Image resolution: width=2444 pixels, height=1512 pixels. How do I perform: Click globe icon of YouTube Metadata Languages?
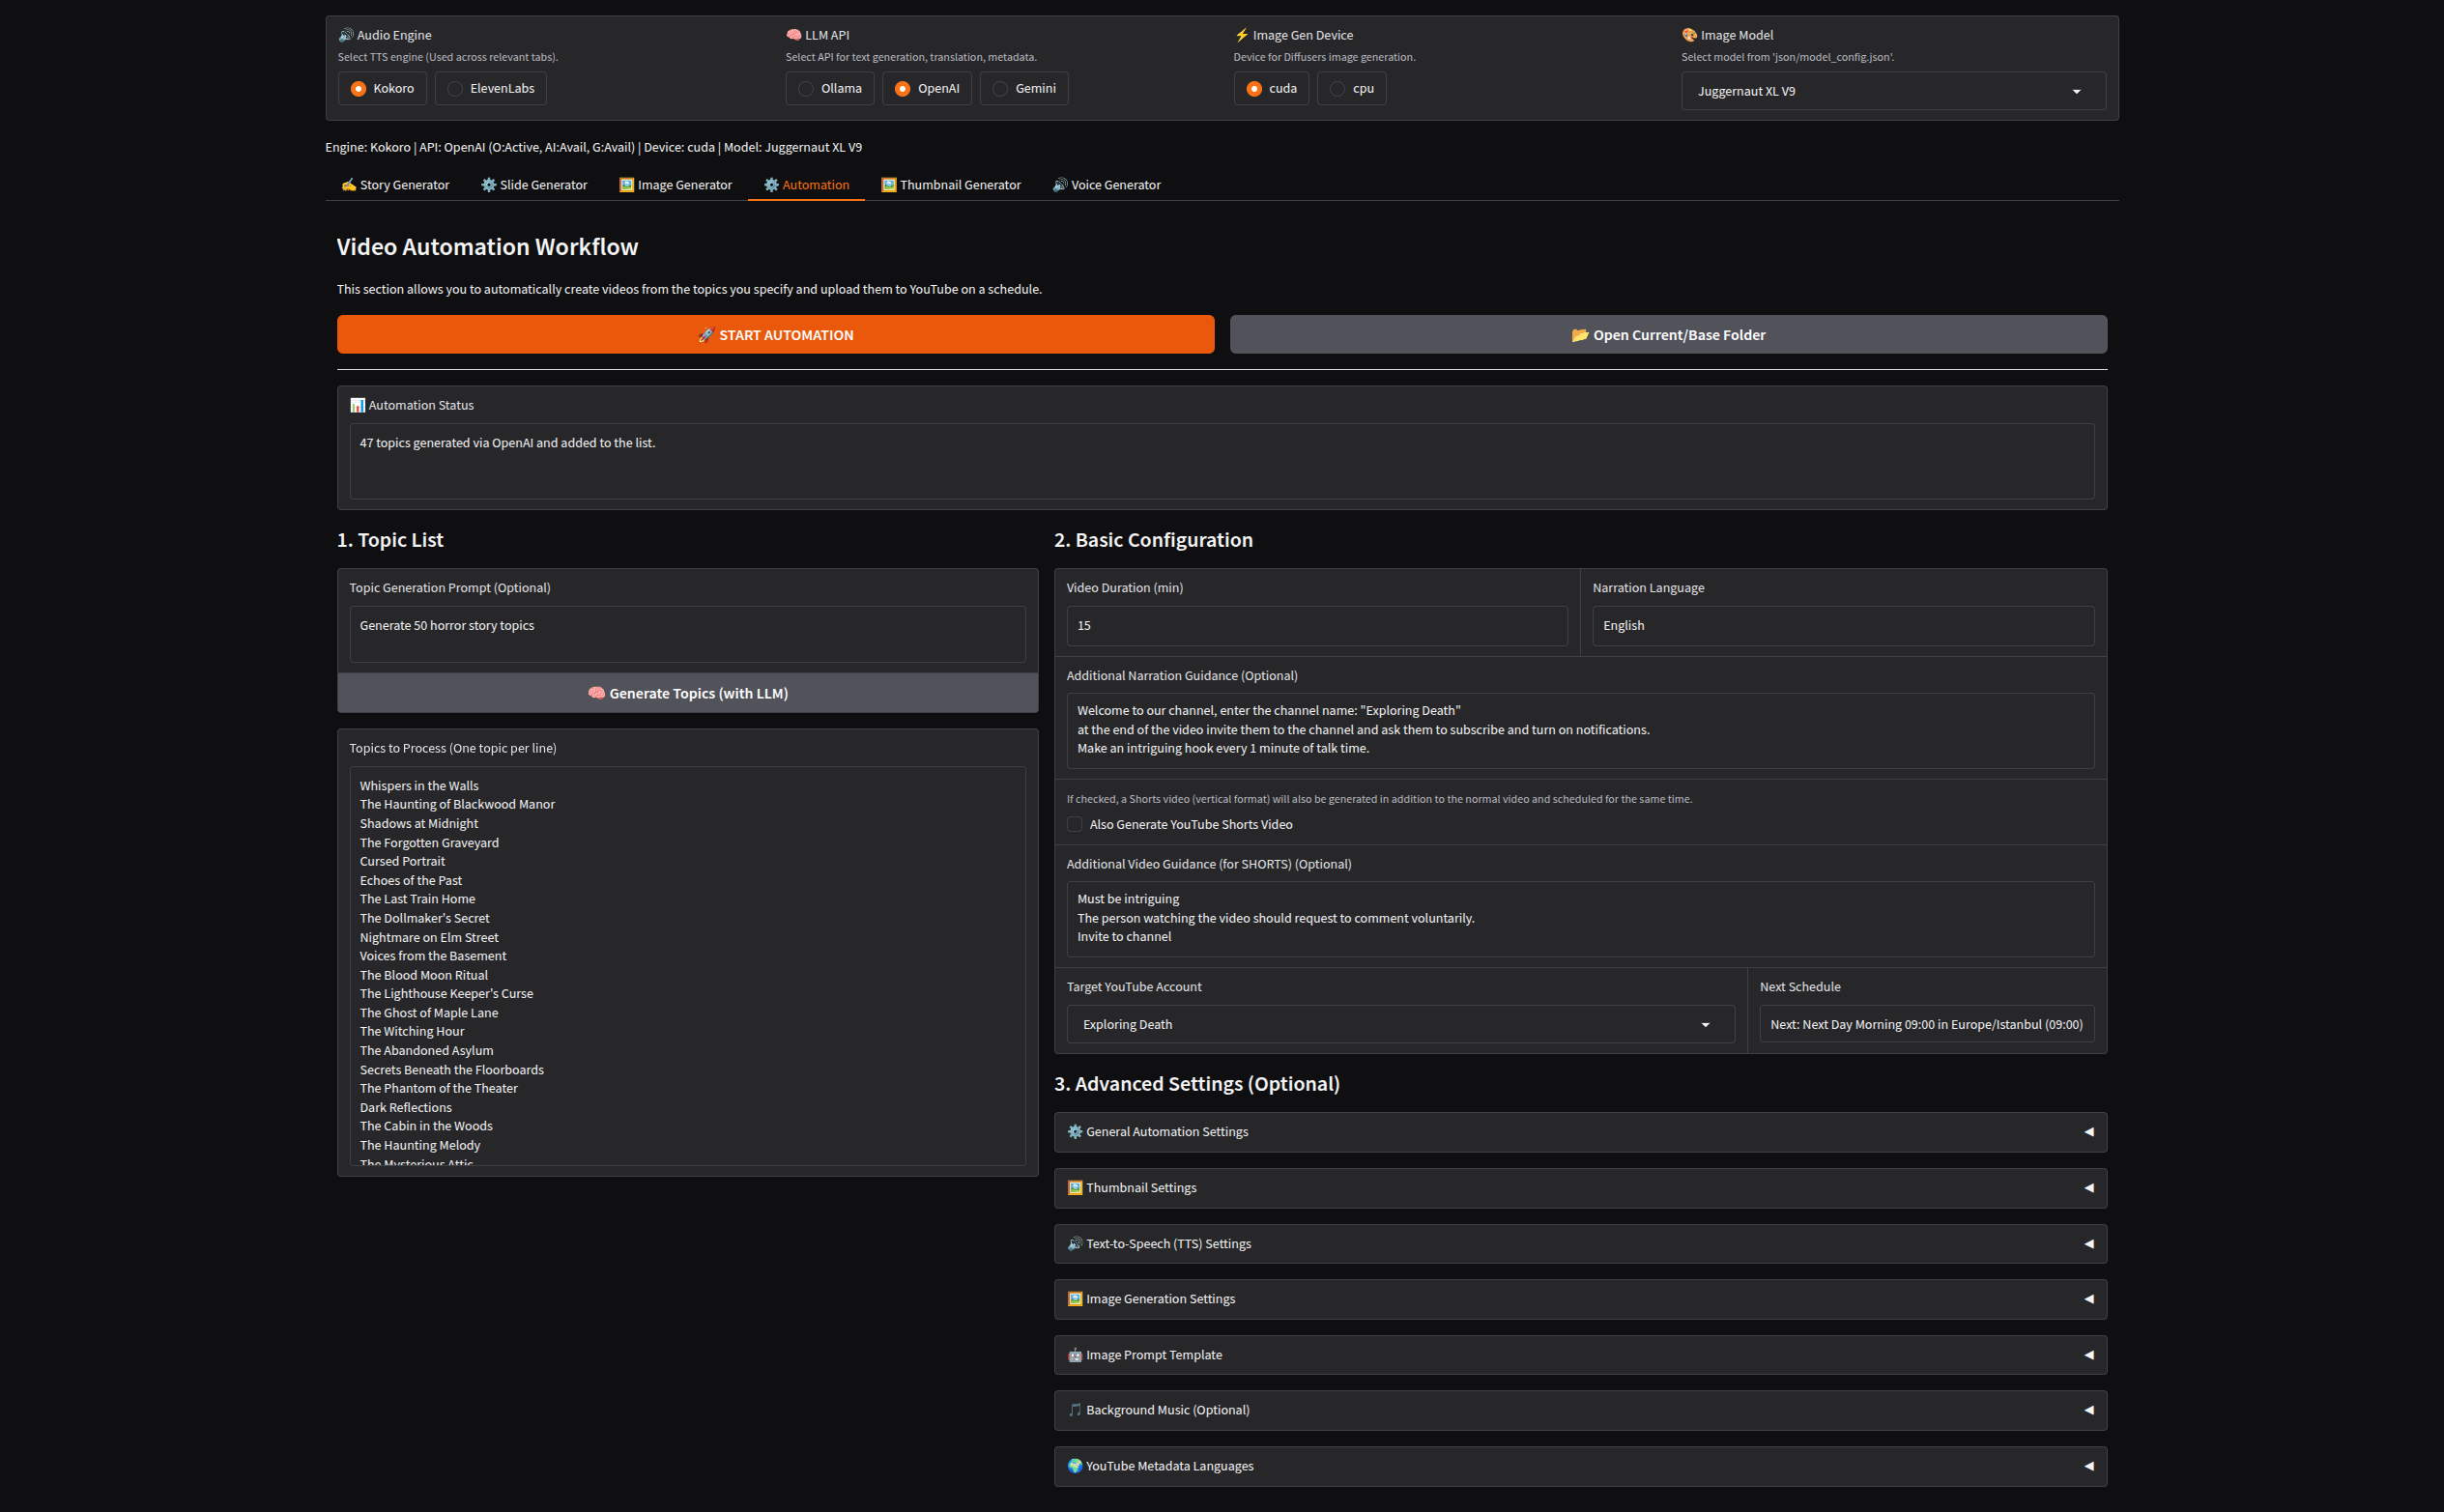pos(1075,1466)
